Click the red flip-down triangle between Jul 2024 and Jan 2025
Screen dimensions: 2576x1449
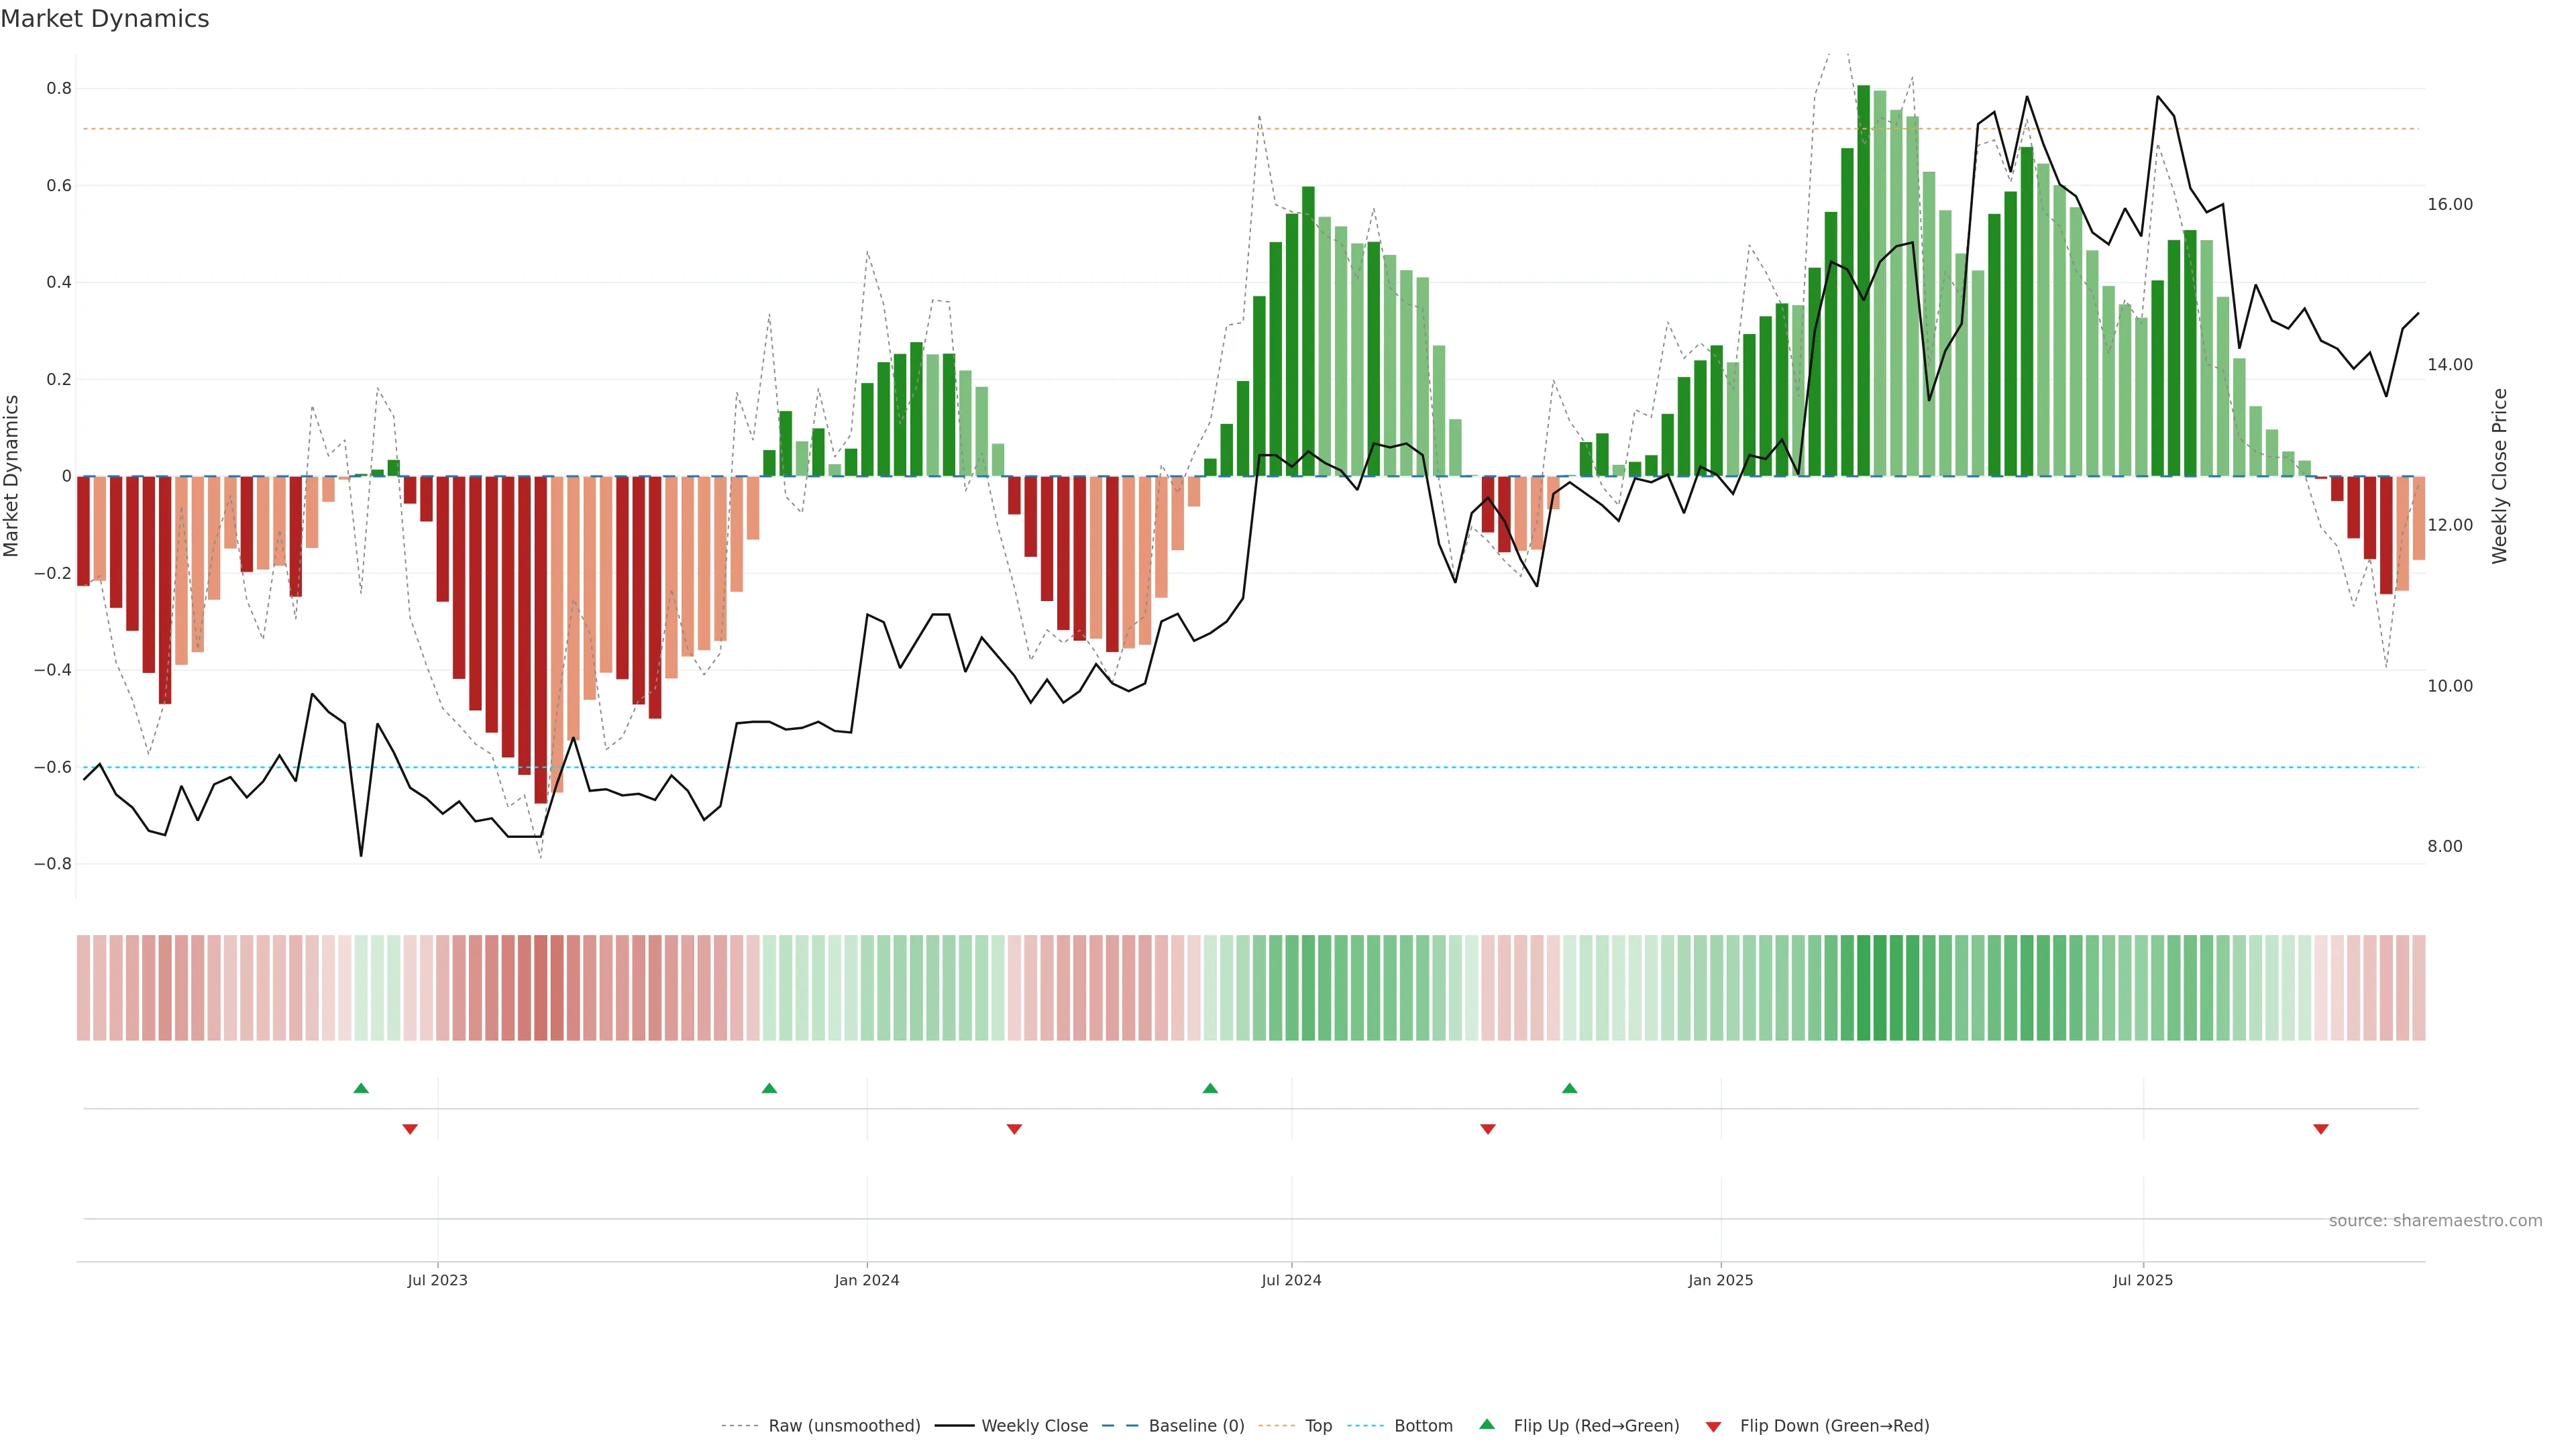pyautogui.click(x=1488, y=1129)
